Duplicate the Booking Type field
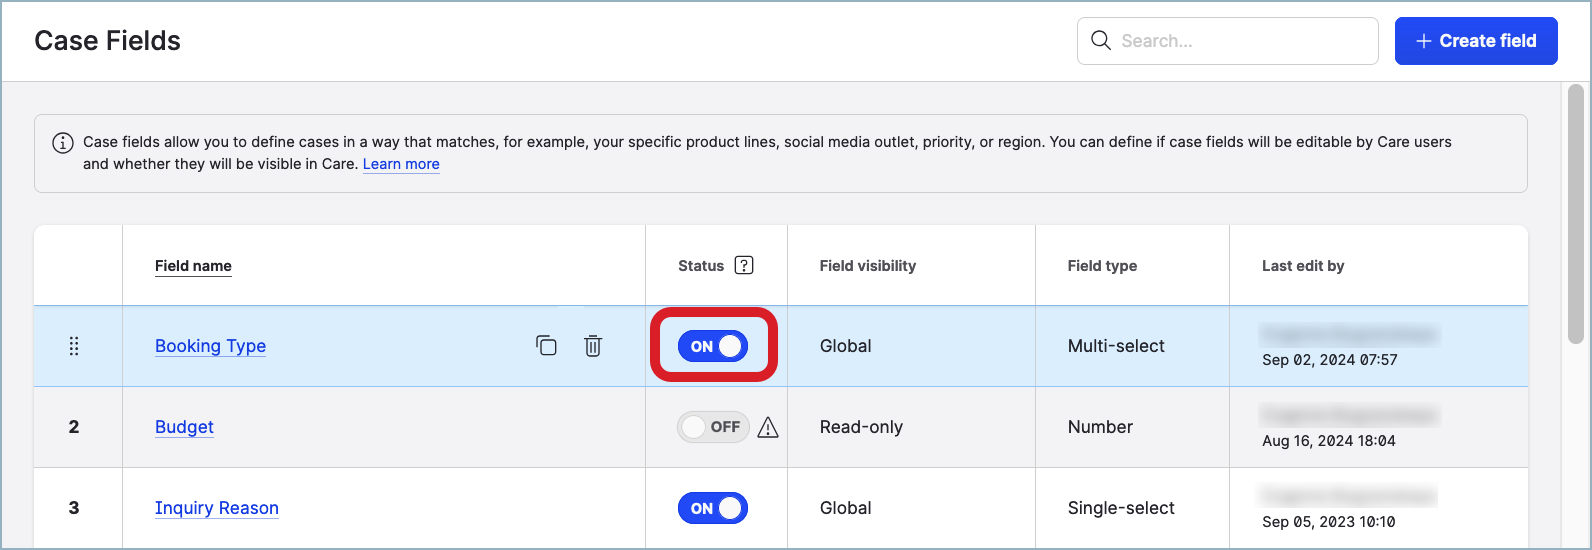This screenshot has height=550, width=1592. [546, 346]
